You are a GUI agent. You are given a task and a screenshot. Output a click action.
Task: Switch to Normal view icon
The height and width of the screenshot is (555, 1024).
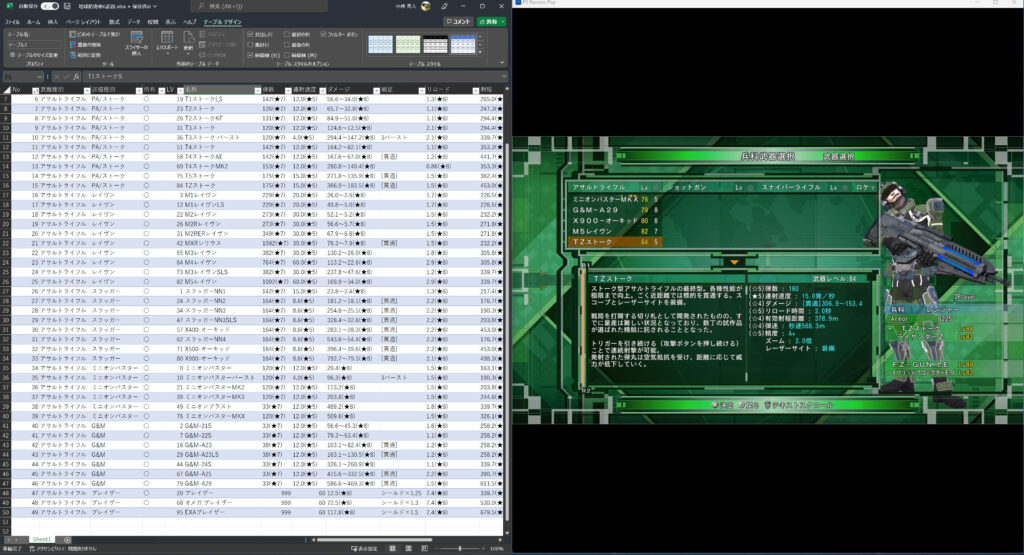click(392, 548)
